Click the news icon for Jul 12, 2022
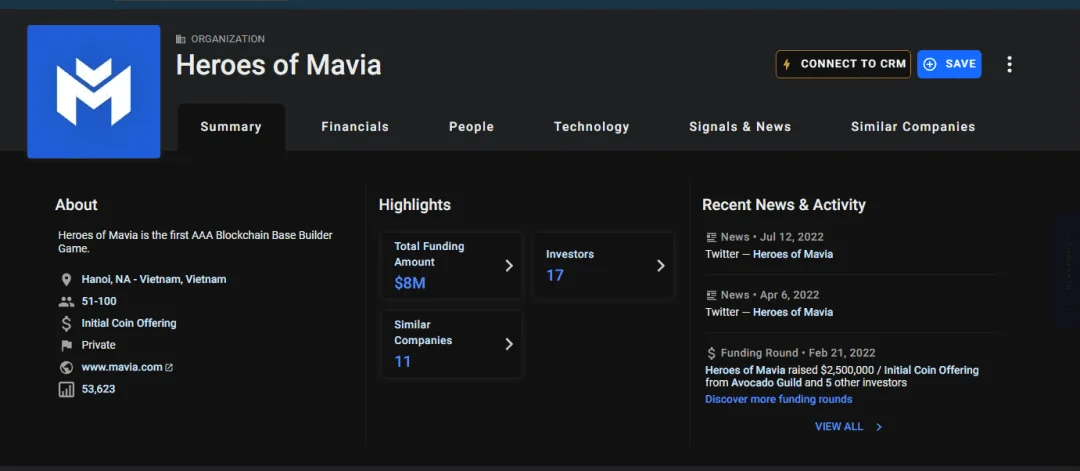The image size is (1080, 471). [712, 237]
